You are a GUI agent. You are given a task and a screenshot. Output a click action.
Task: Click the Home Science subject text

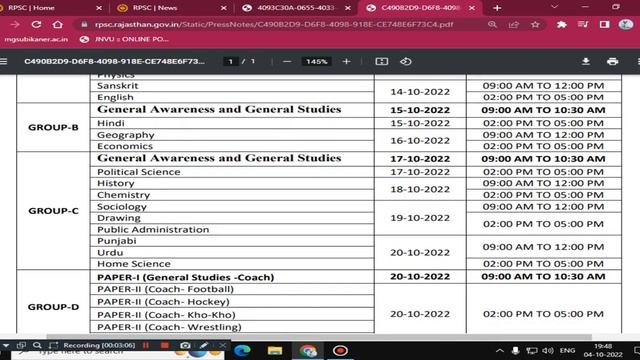tap(134, 264)
